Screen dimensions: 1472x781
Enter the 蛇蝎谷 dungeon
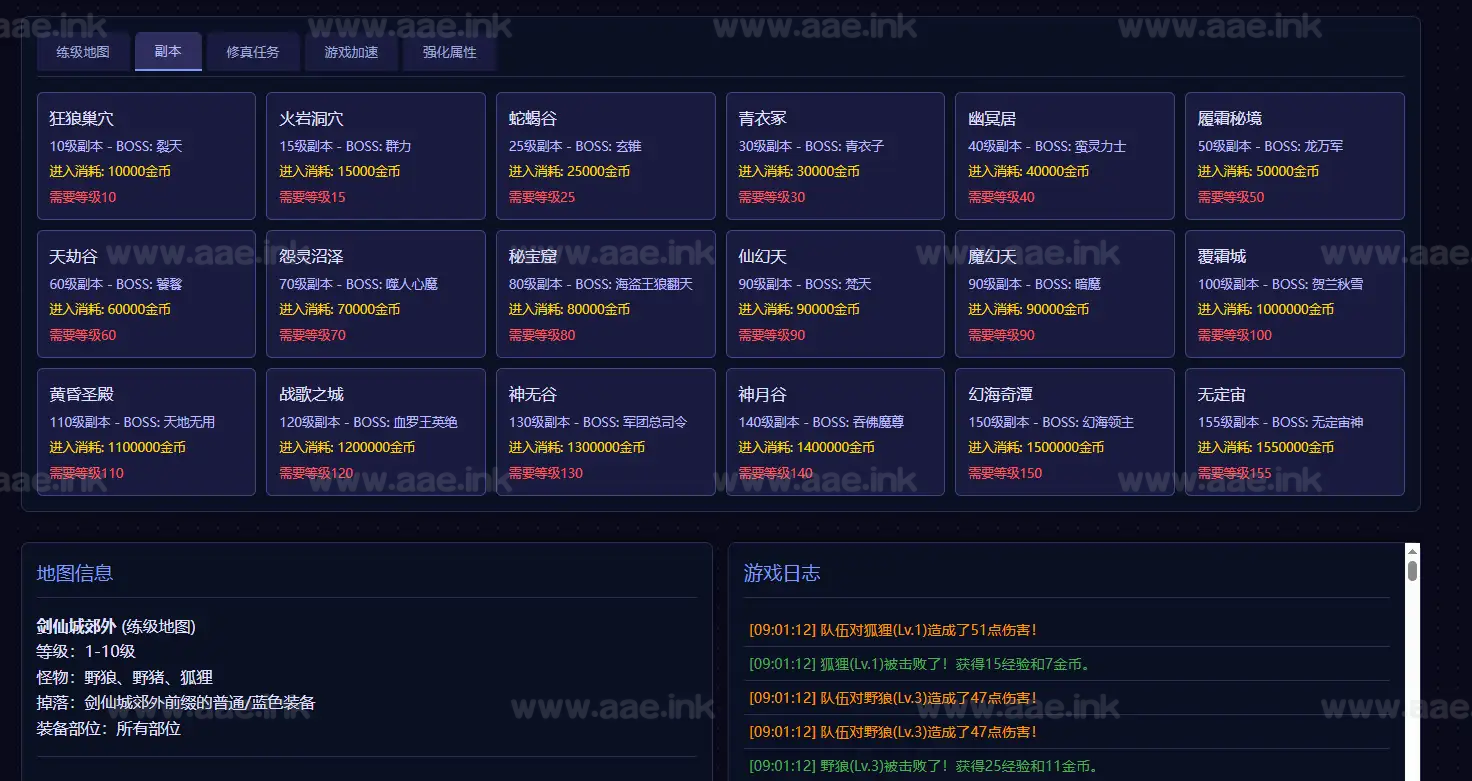605,155
